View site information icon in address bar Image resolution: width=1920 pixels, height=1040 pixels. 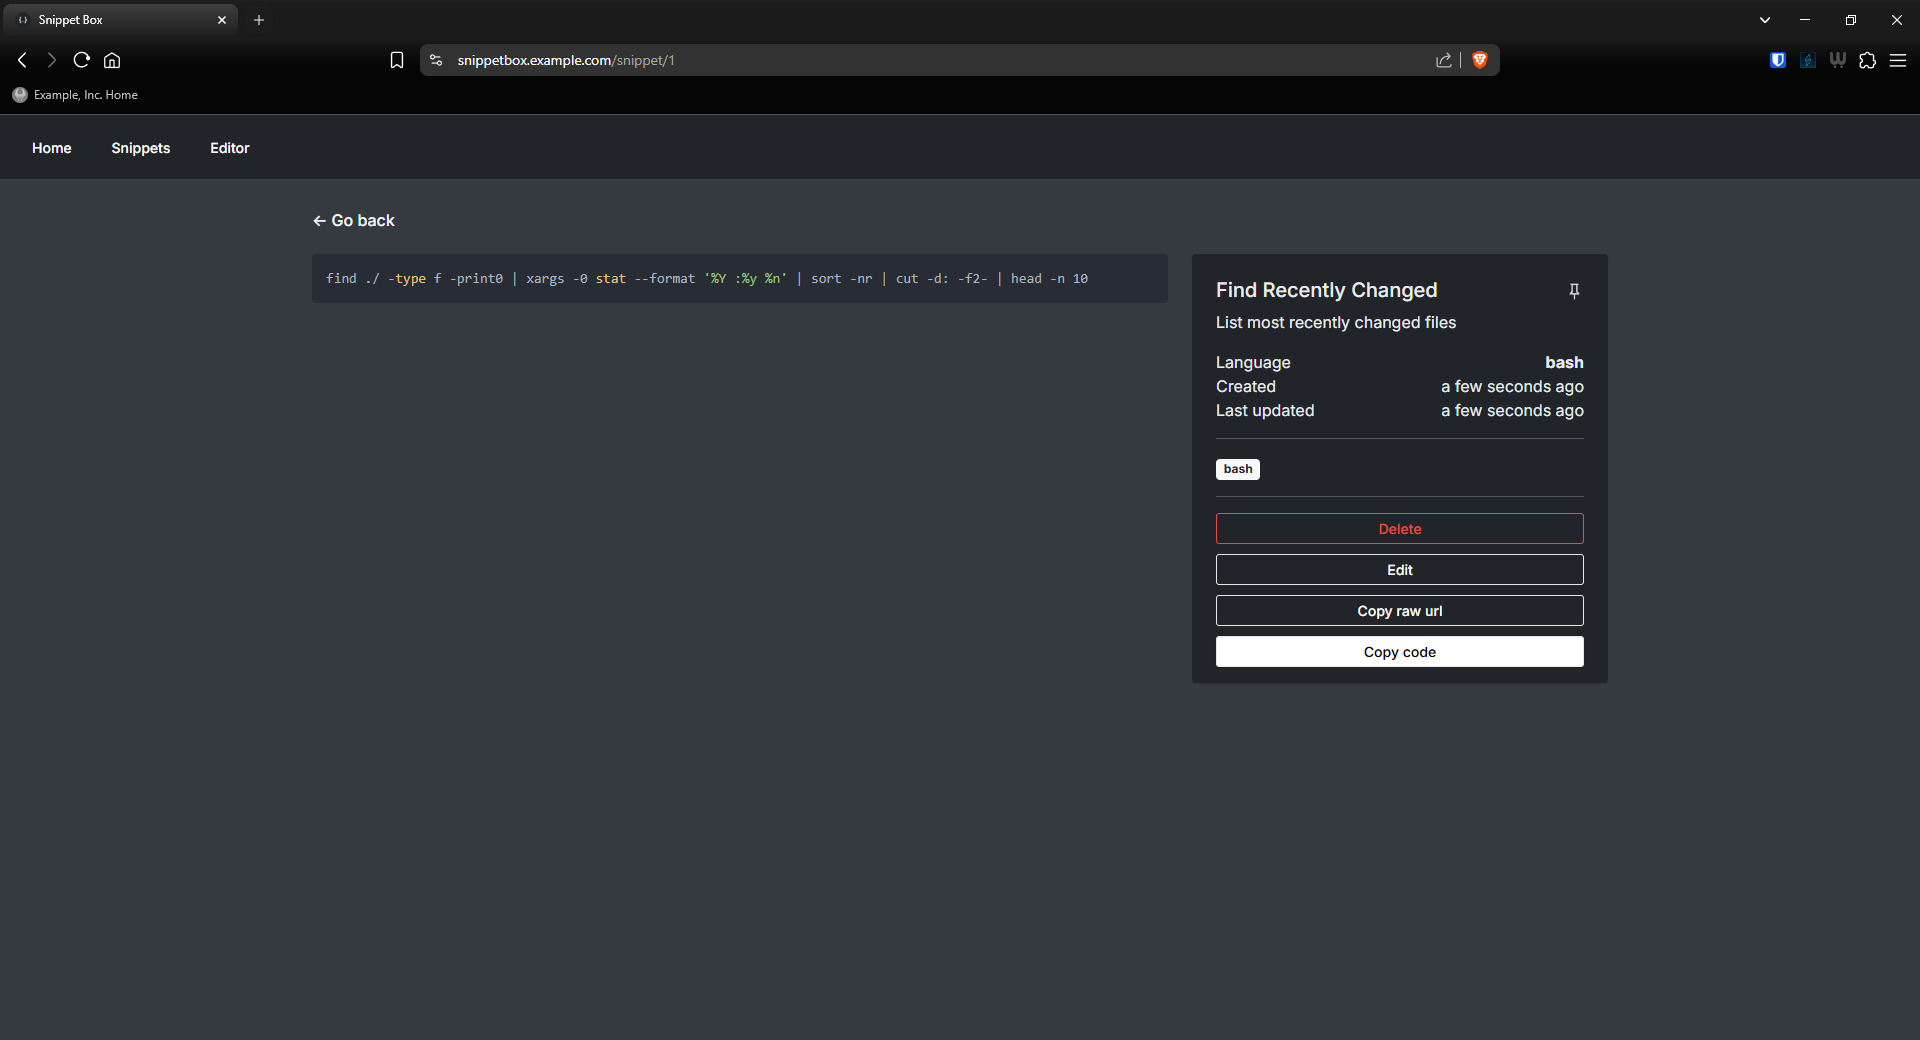[436, 60]
